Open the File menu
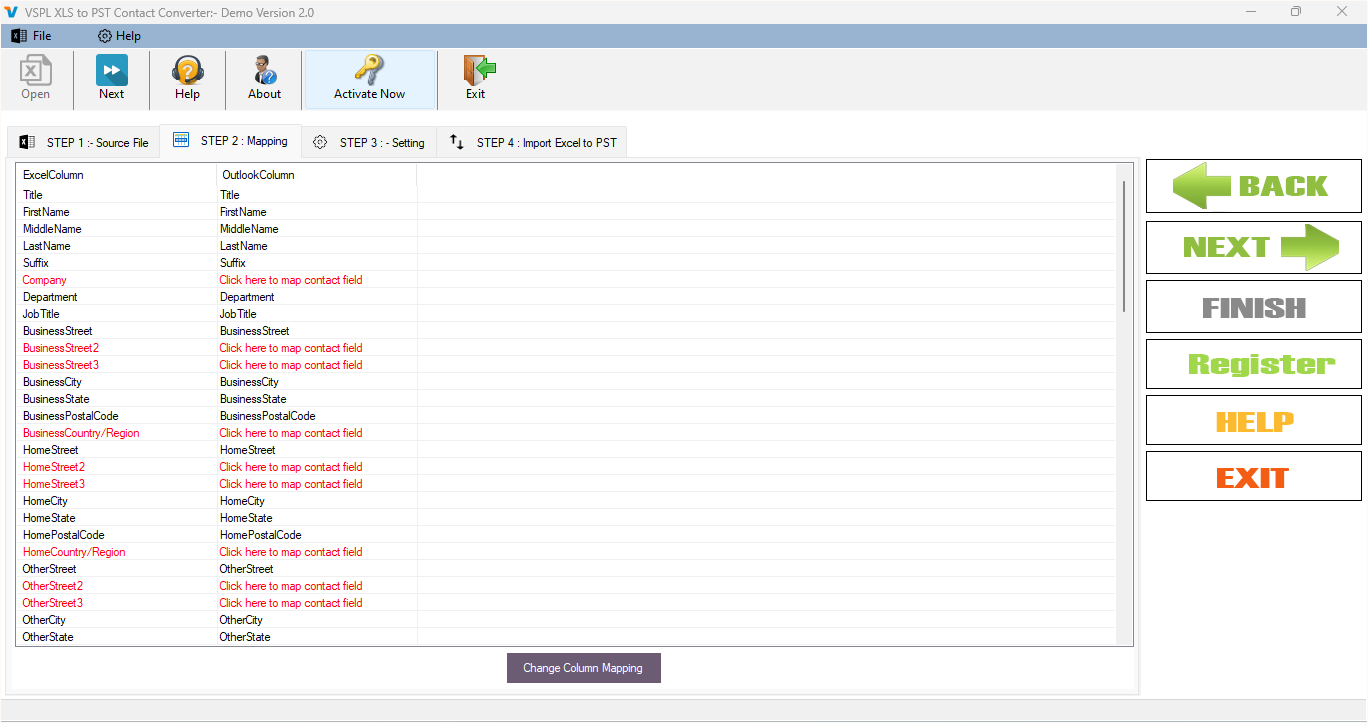The width and height of the screenshot is (1368, 723). [32, 36]
